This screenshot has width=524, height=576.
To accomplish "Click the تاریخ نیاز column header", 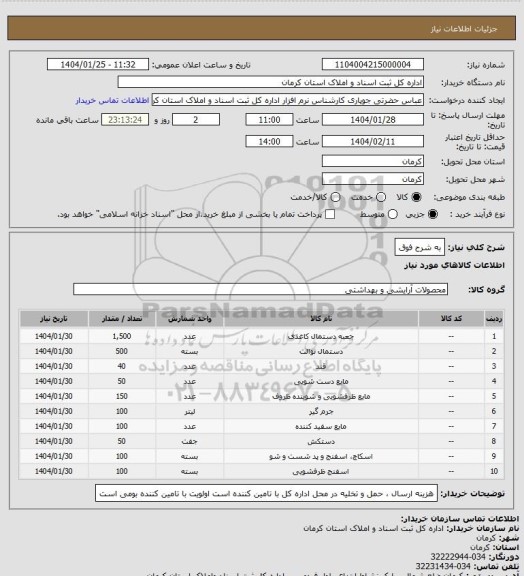I will click(54, 319).
